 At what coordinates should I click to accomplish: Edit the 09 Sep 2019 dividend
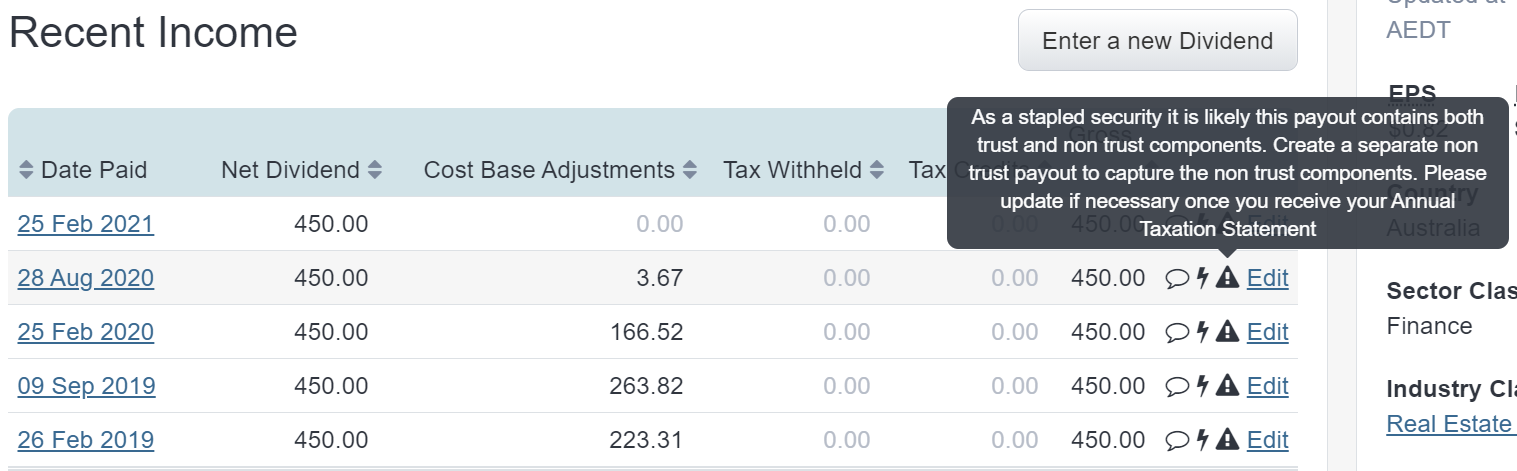click(x=1268, y=386)
